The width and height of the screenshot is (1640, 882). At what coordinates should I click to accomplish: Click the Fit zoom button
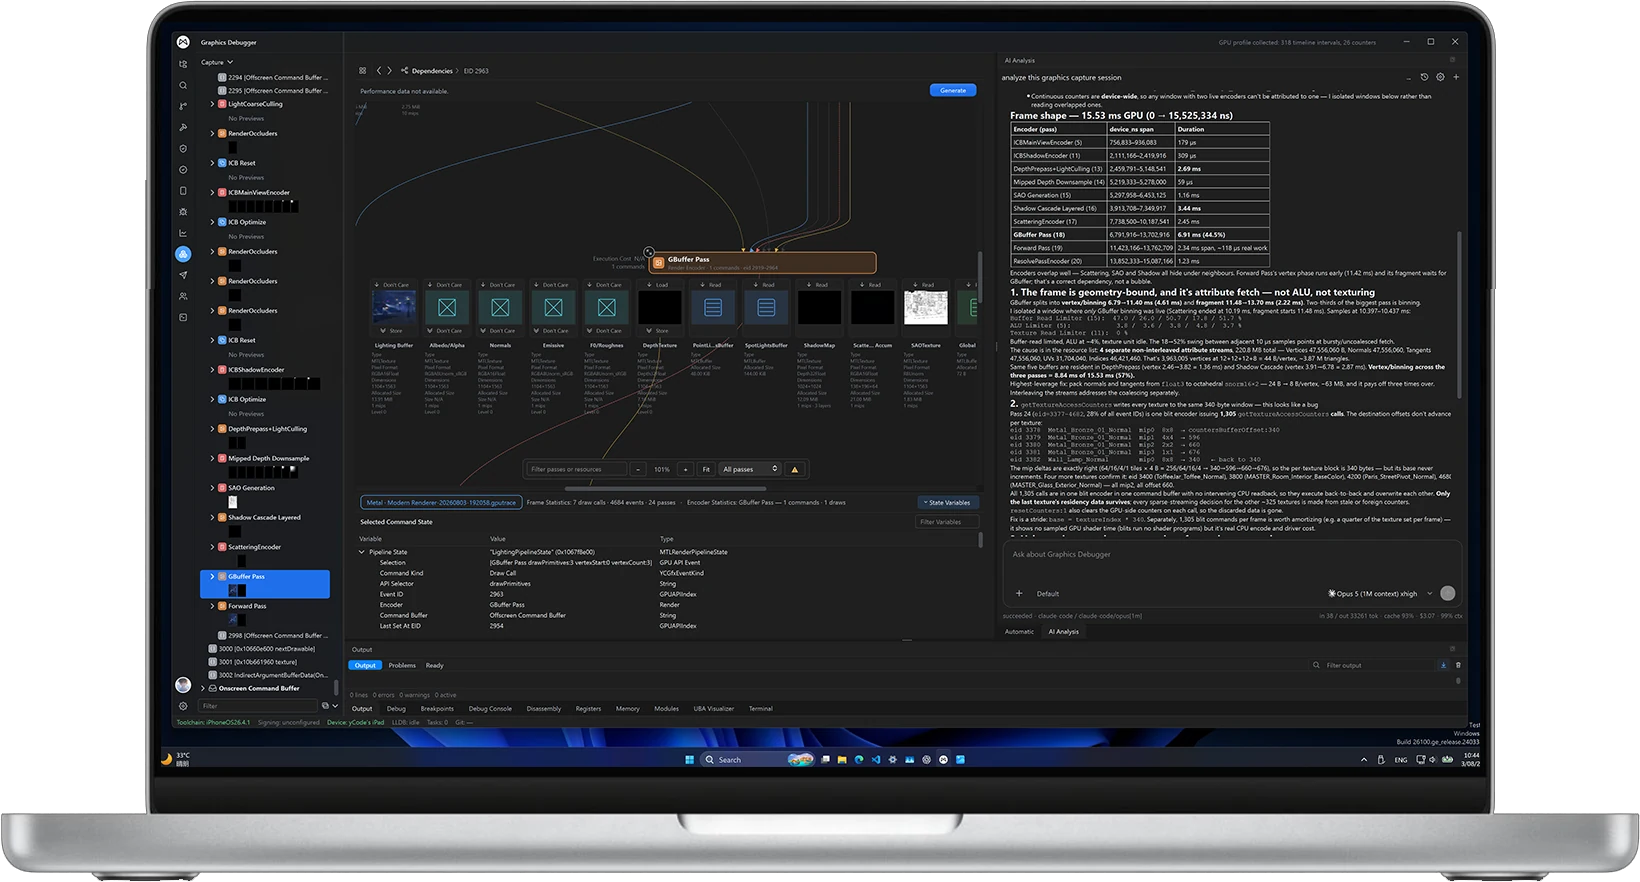point(706,469)
